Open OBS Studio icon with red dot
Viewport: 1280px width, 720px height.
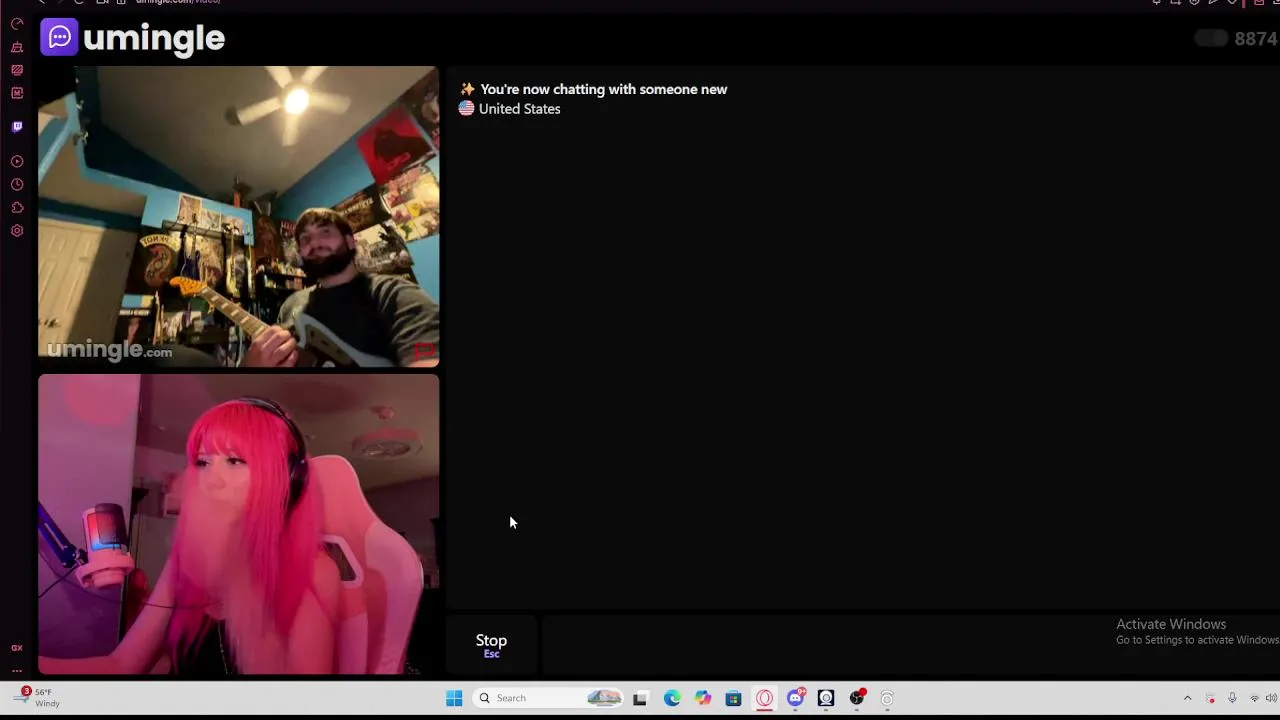click(x=857, y=698)
